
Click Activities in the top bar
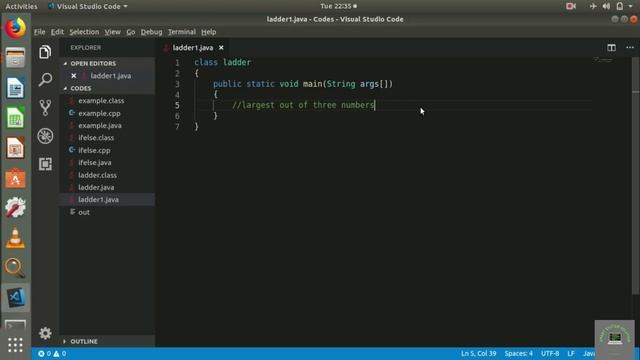pyautogui.click(x=21, y=6)
